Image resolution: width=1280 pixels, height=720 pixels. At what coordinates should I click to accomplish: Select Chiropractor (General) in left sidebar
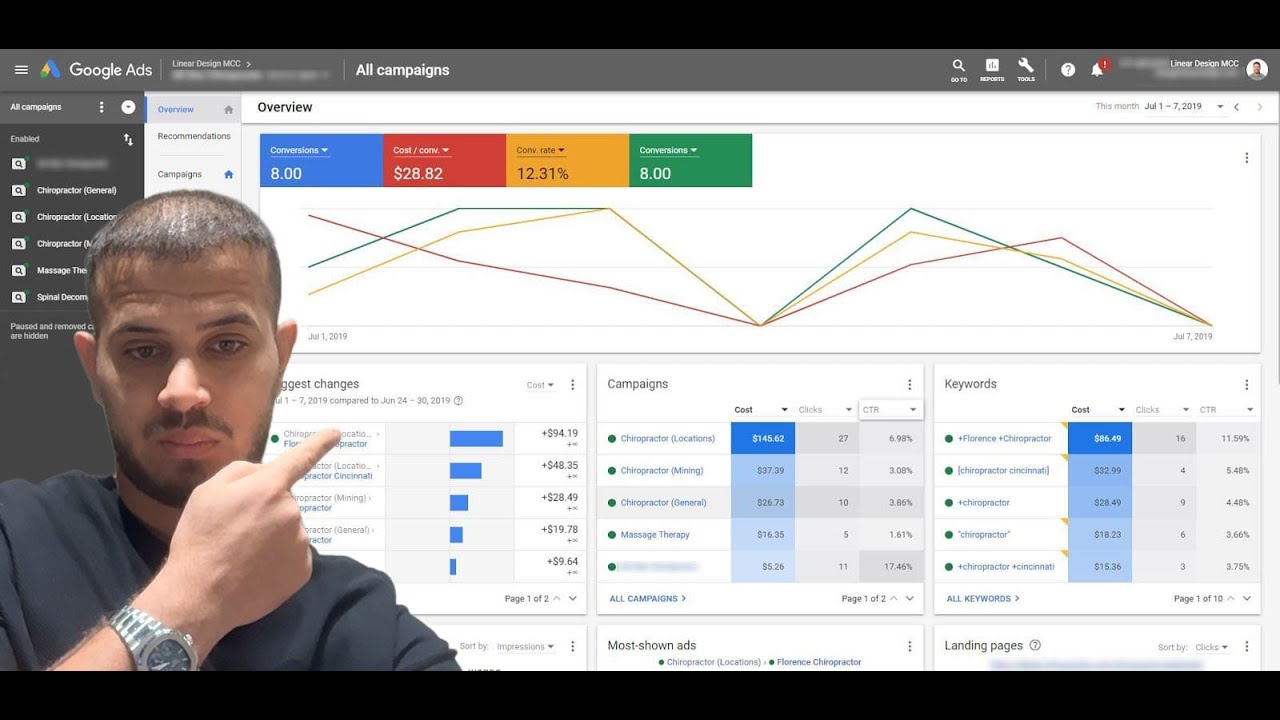77,190
